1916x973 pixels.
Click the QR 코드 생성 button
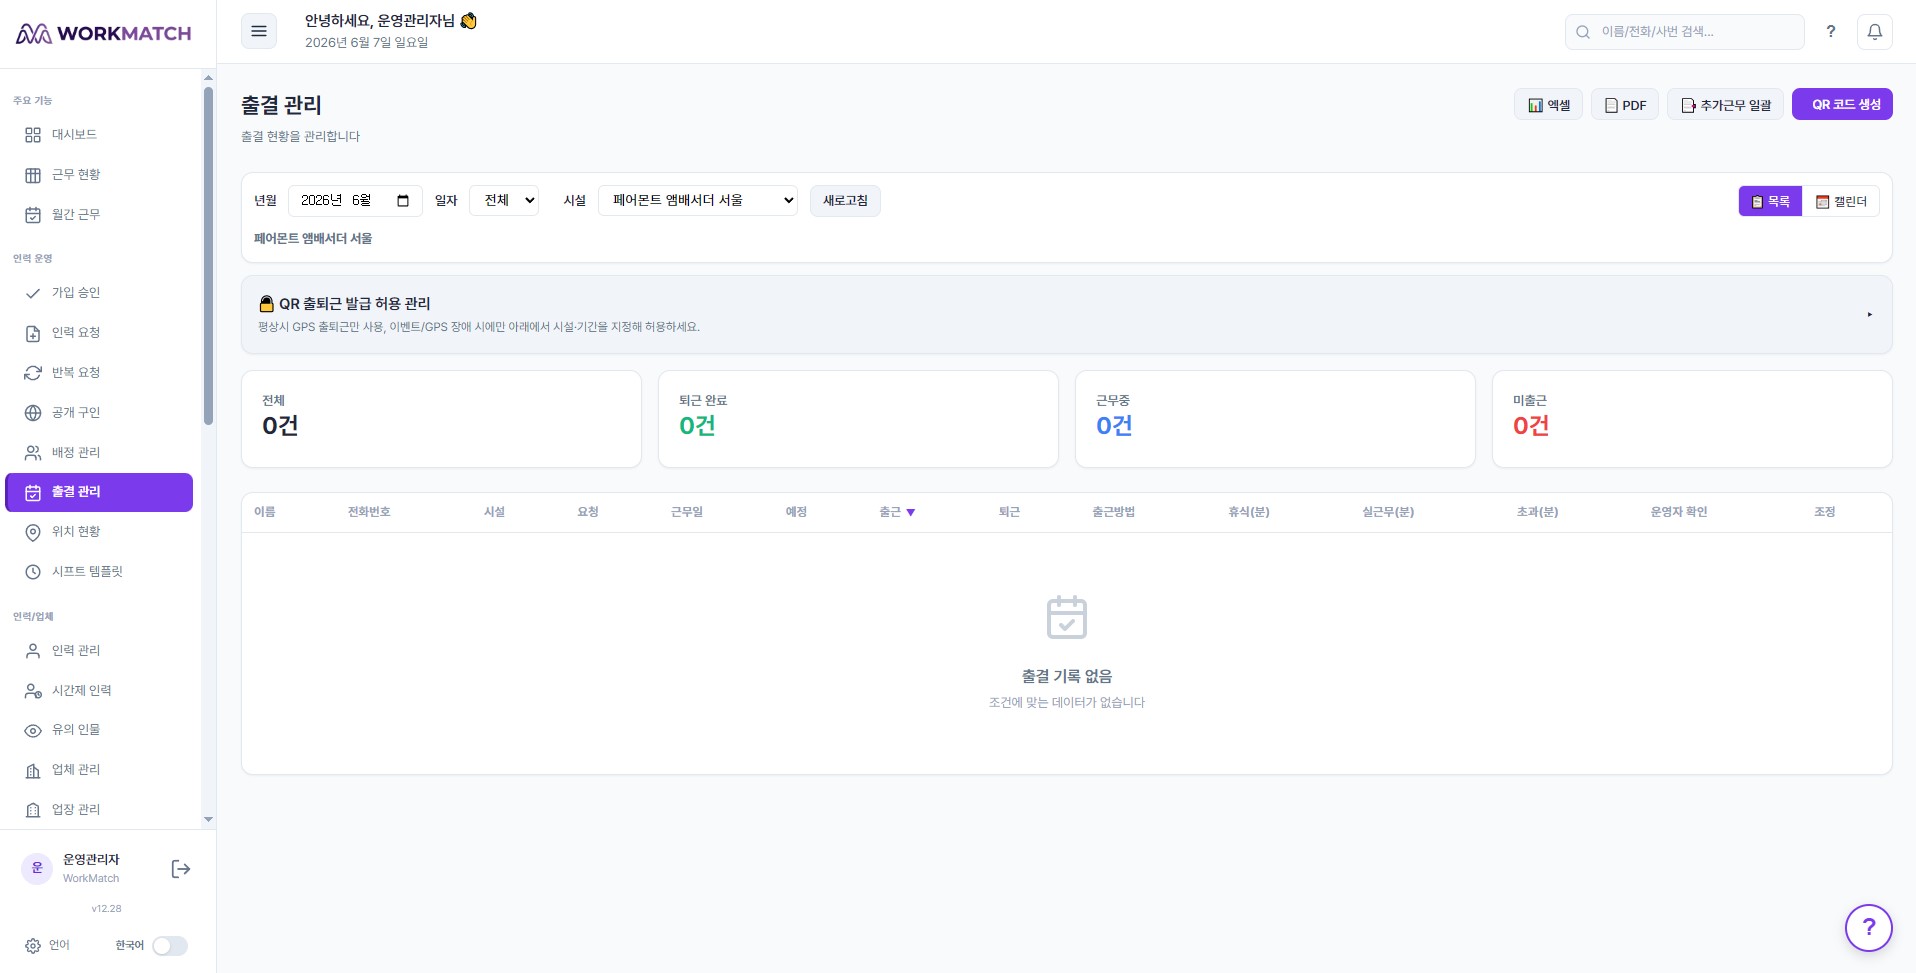(x=1842, y=104)
